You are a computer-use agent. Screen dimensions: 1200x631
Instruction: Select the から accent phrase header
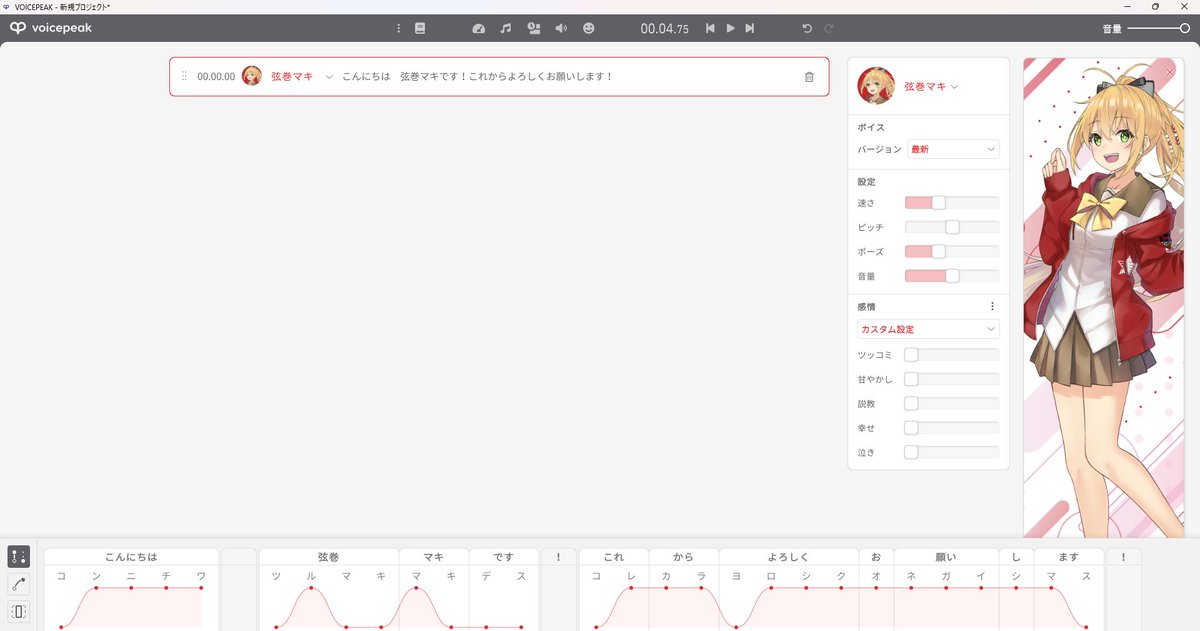pyautogui.click(x=684, y=557)
